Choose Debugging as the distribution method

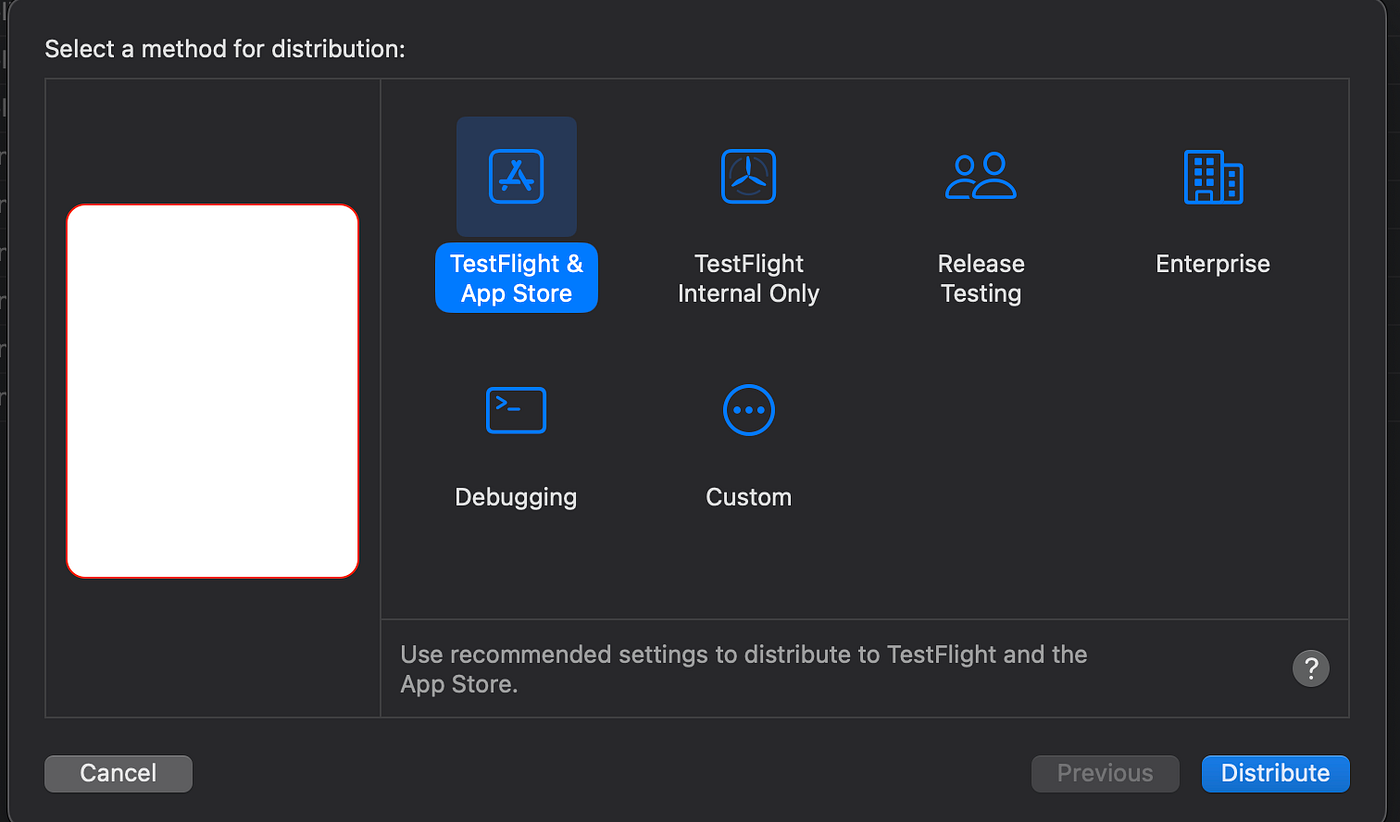516,496
